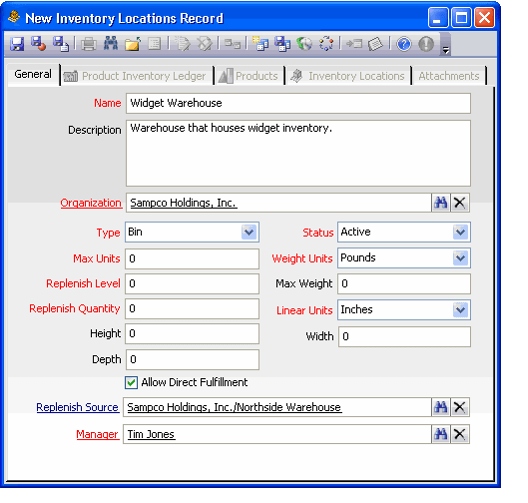Close the New Inventory Locations Record window

click(484, 18)
